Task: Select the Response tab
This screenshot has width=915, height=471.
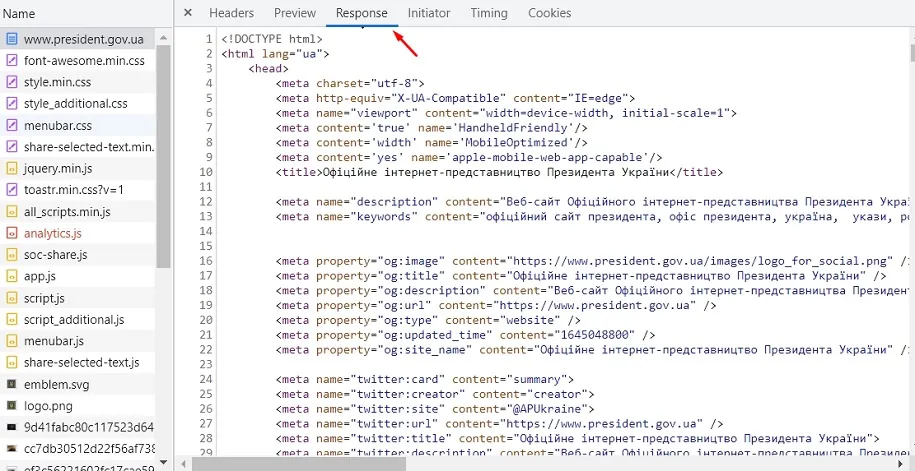Action: pyautogui.click(x=361, y=13)
